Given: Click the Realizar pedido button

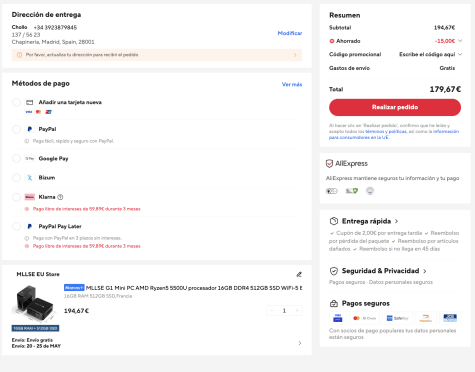Looking at the screenshot, I should click(x=395, y=107).
